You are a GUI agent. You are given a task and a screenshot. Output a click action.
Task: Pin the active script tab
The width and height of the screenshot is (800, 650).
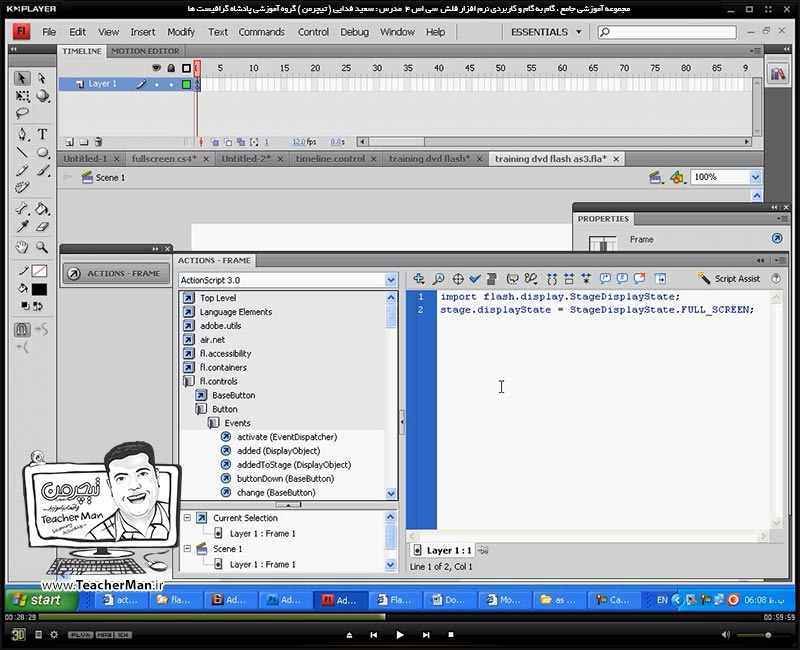tap(483, 551)
